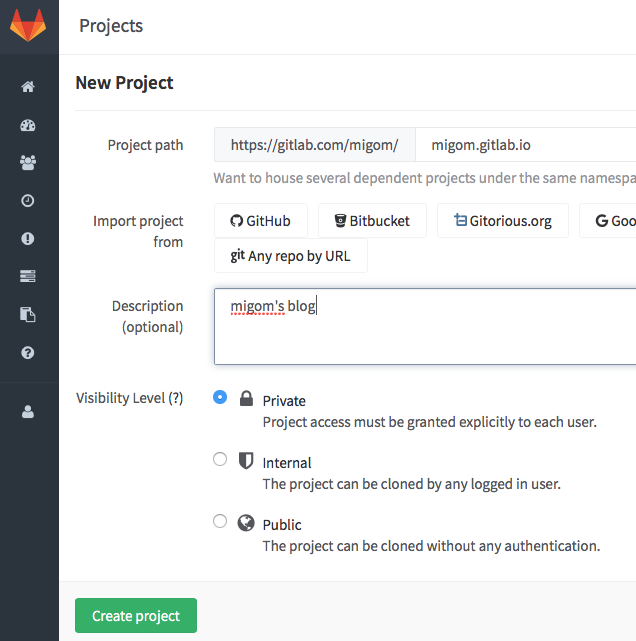Open the user profile icon in sidebar

pyautogui.click(x=28, y=411)
